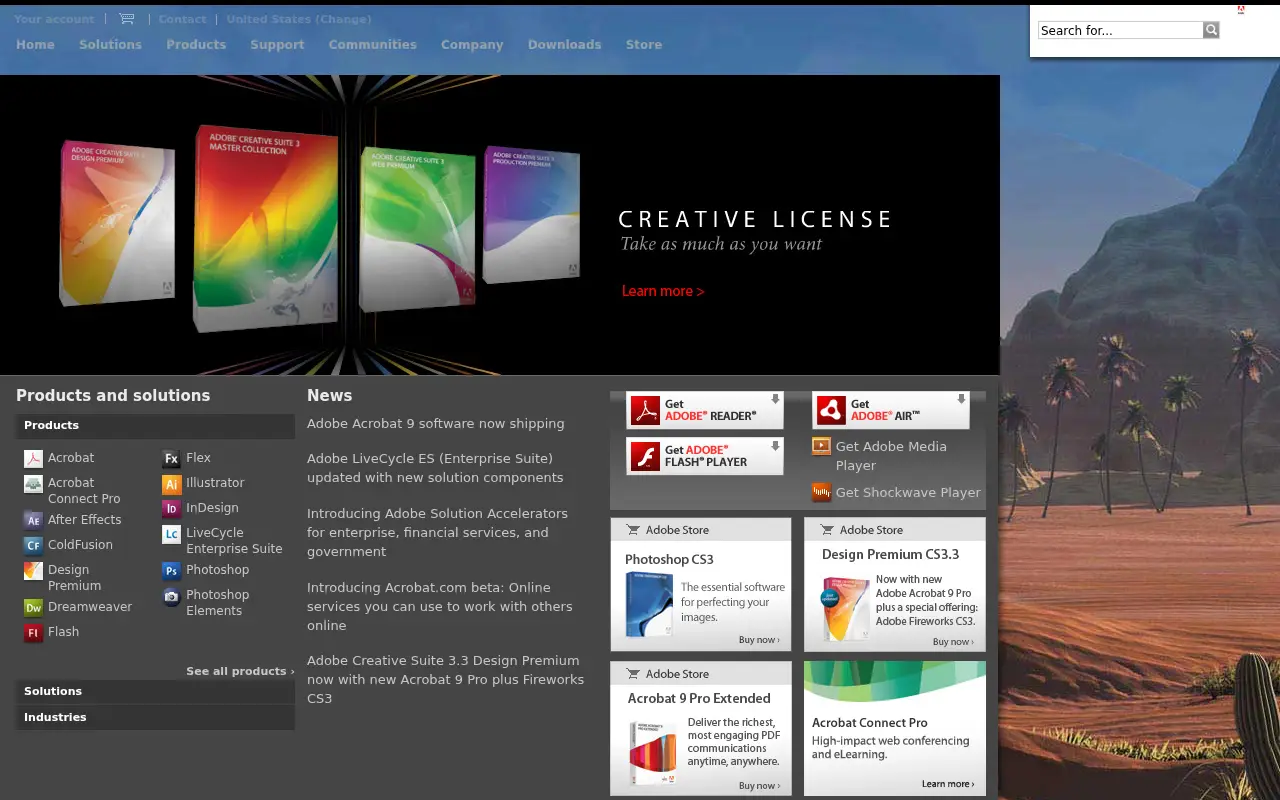Focus the Search for... input field

coord(1120,30)
